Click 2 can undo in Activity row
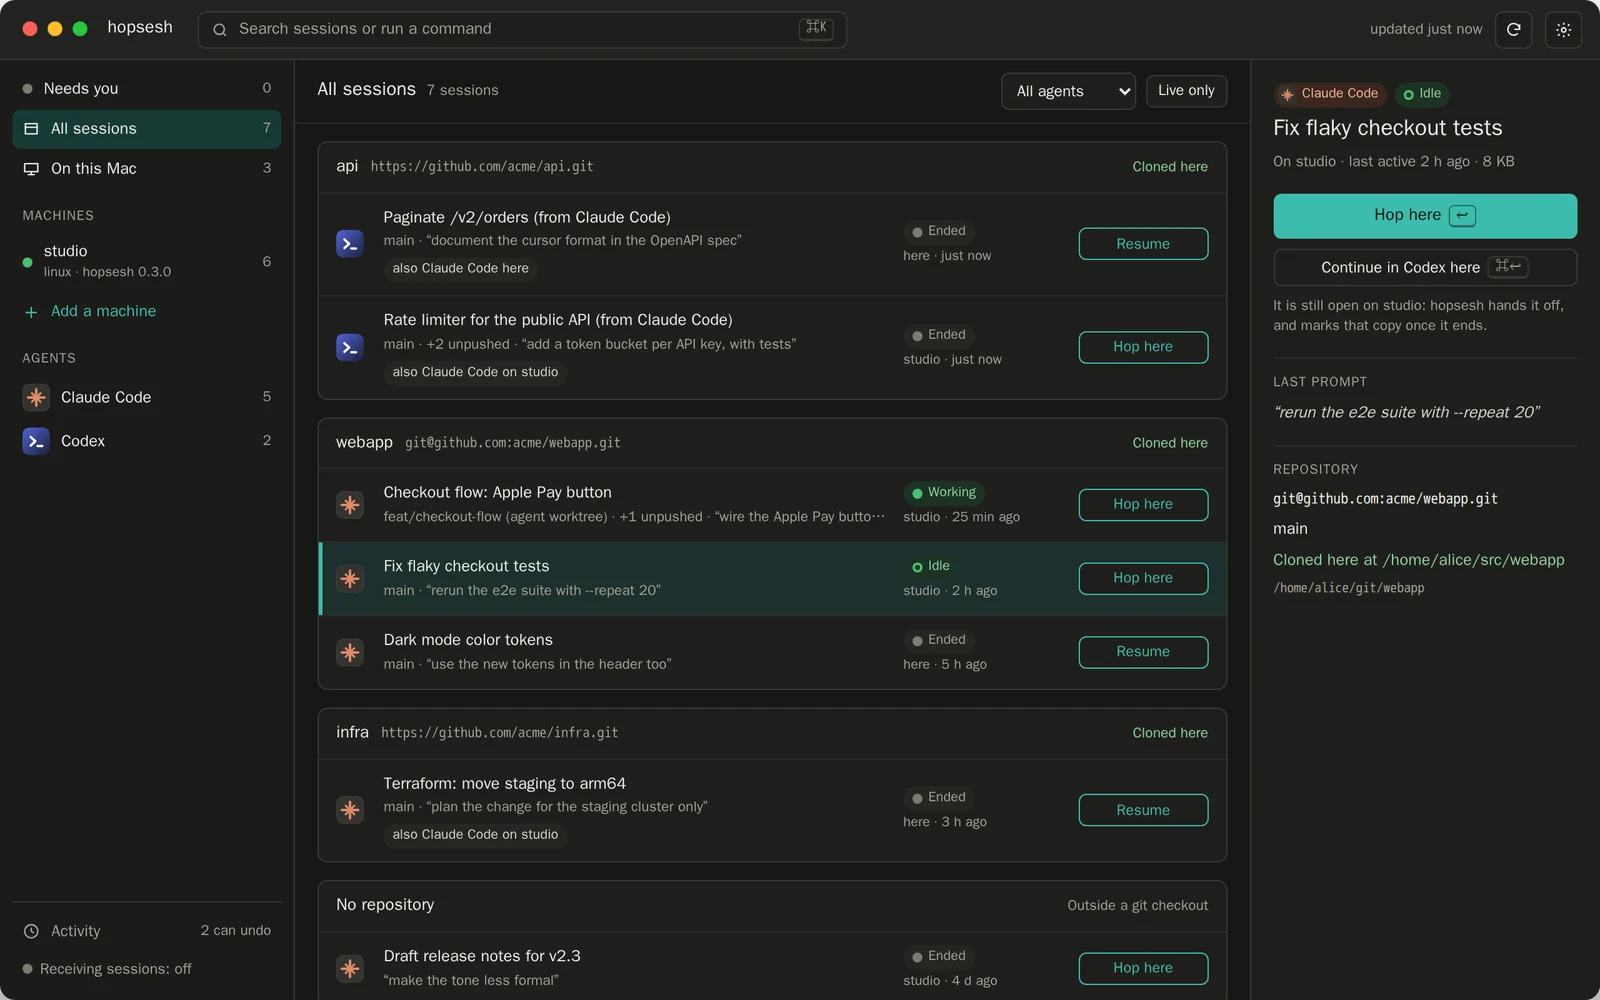 pyautogui.click(x=236, y=931)
